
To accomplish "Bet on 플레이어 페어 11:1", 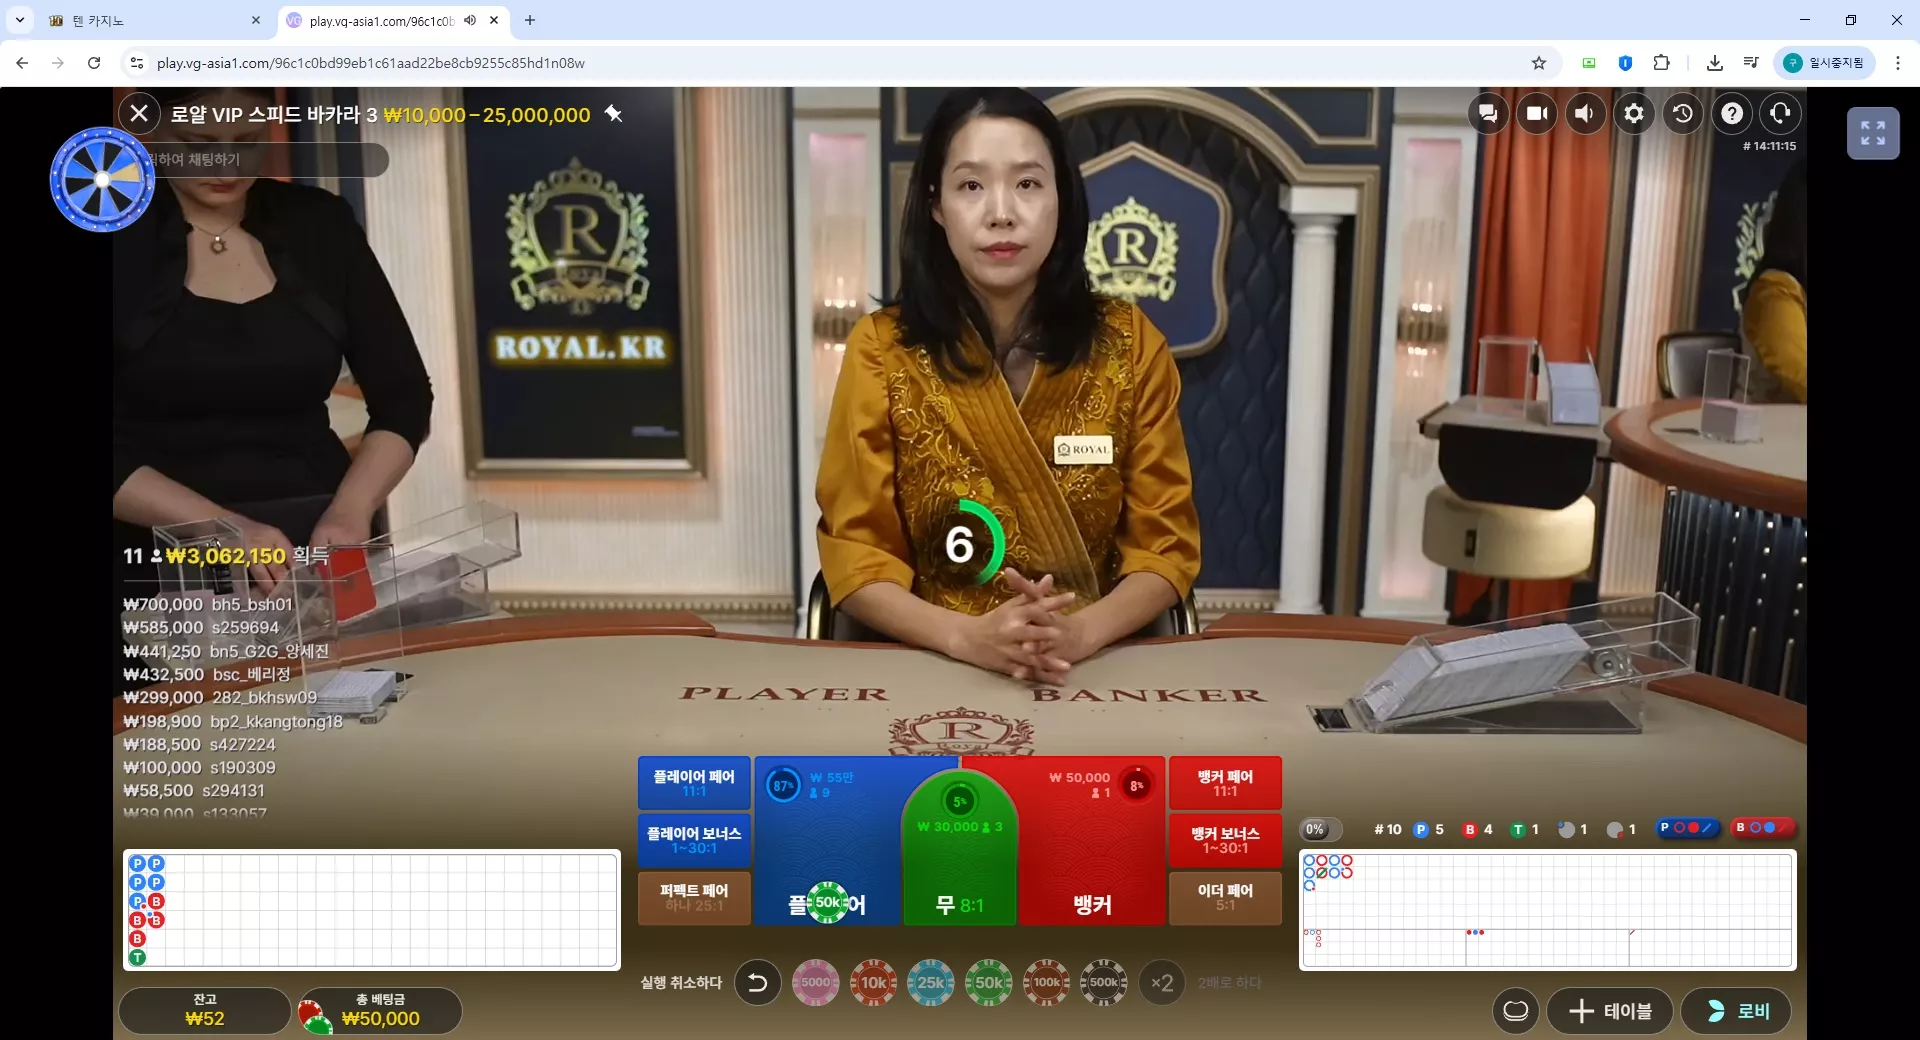I will [694, 783].
